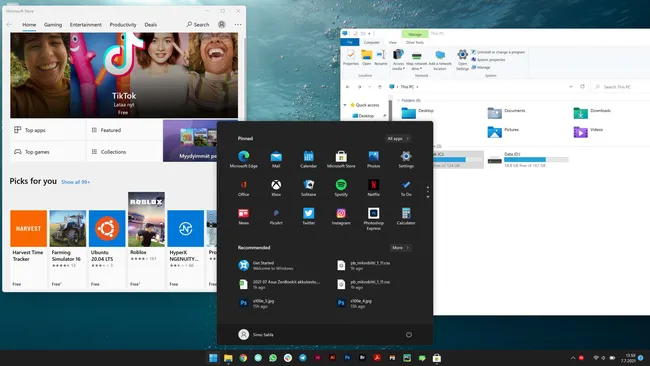Click the power icon in Start menu
The width and height of the screenshot is (650, 366).
point(409,335)
